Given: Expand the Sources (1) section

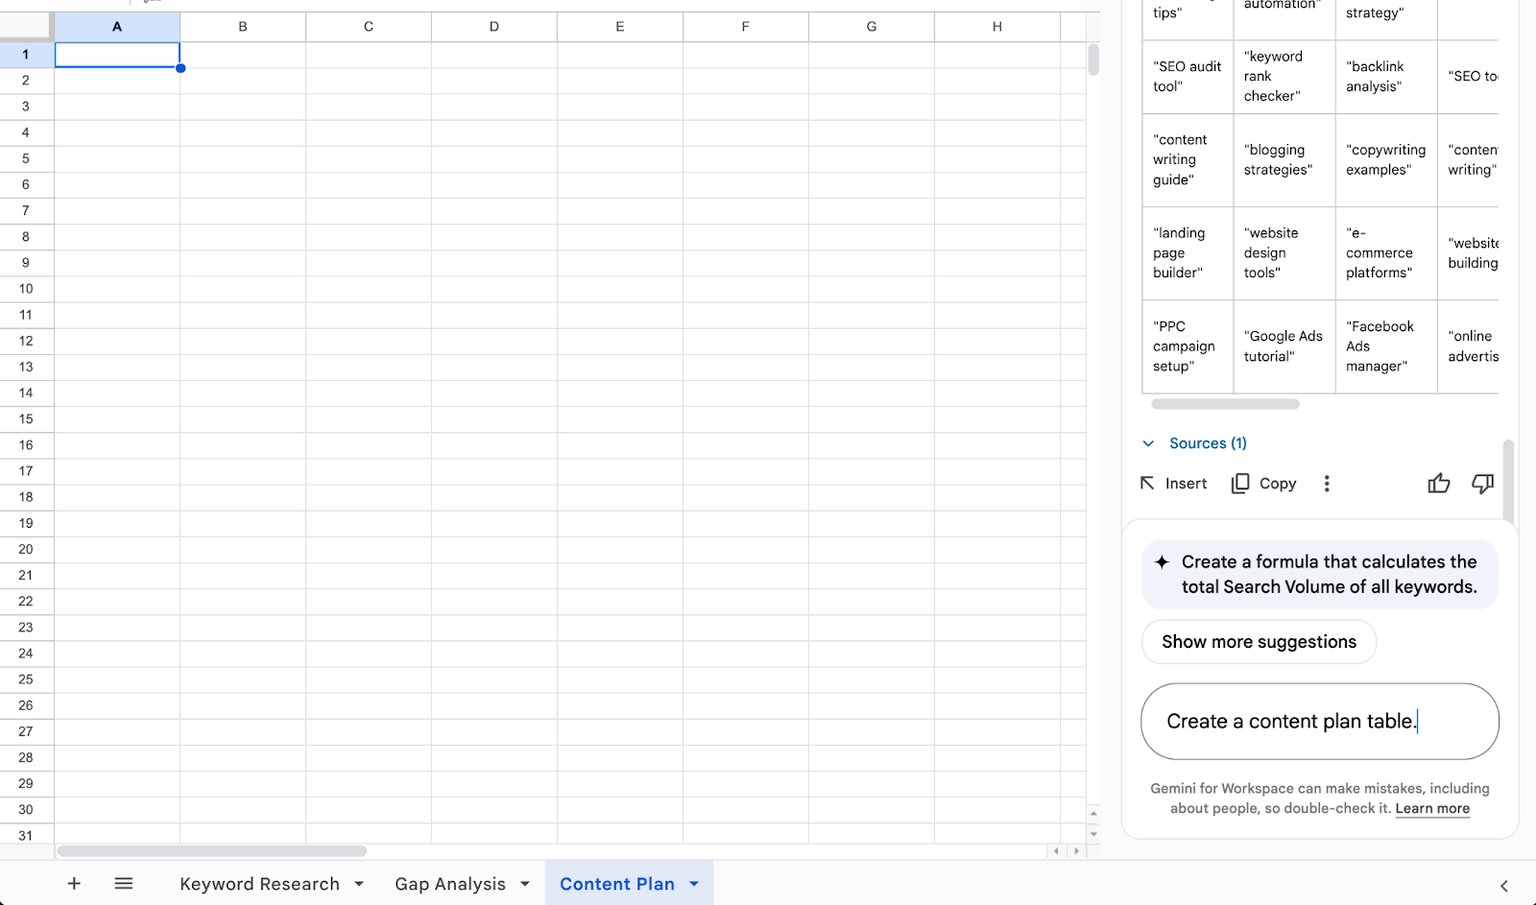Looking at the screenshot, I should coord(1196,443).
